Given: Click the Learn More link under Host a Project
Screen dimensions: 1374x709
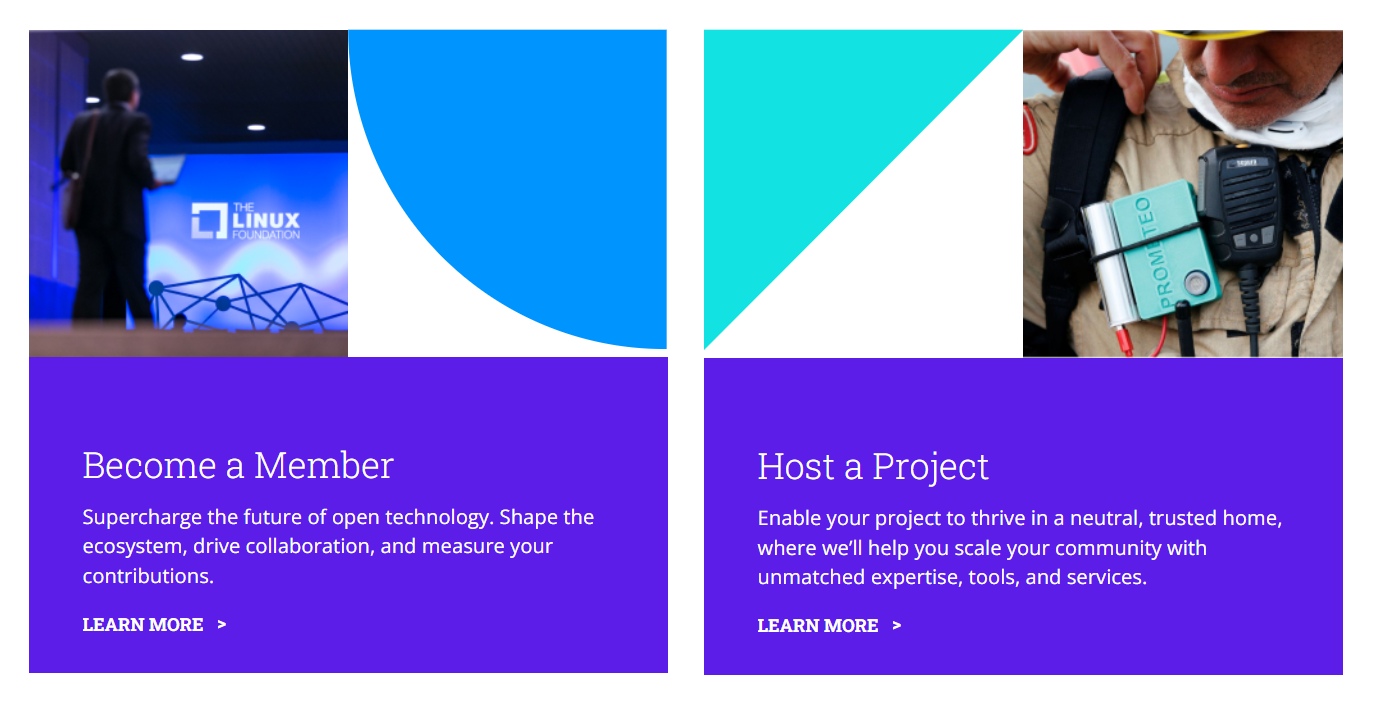Looking at the screenshot, I should point(818,626).
